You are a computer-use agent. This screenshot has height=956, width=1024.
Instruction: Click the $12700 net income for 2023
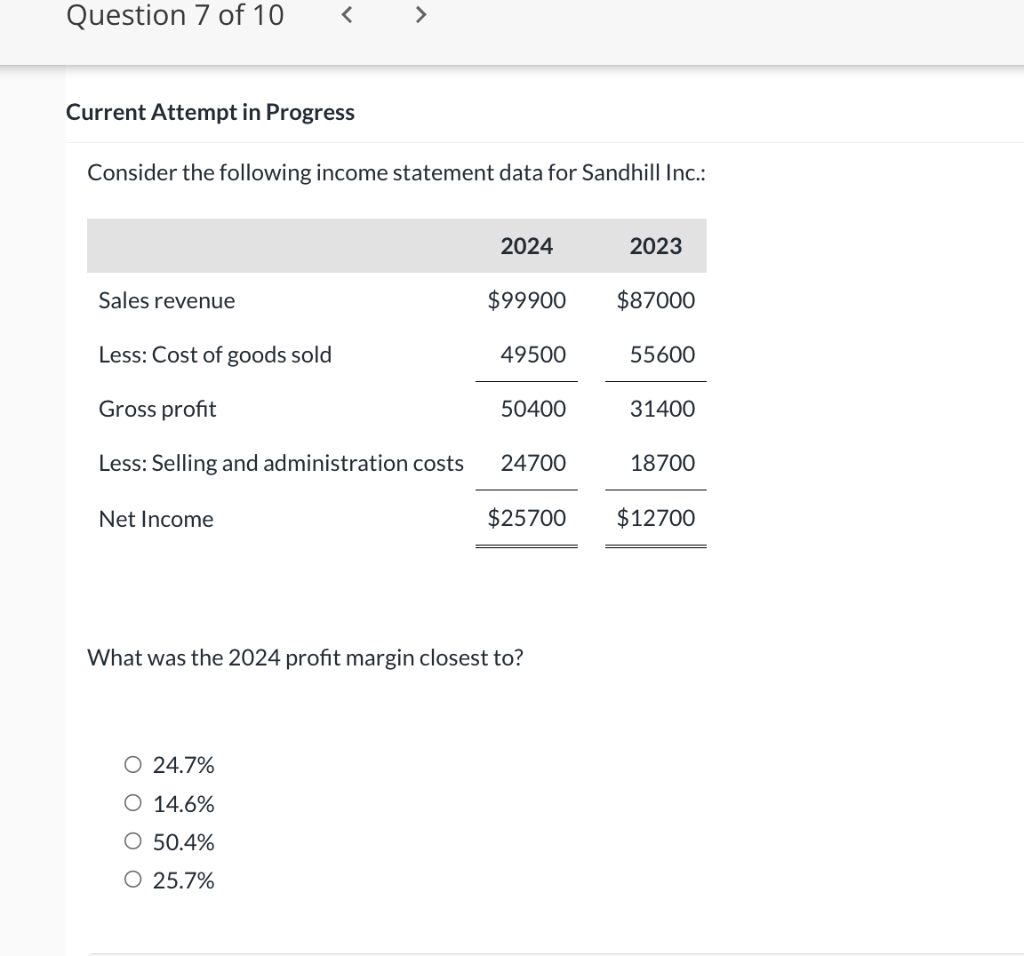tap(655, 518)
